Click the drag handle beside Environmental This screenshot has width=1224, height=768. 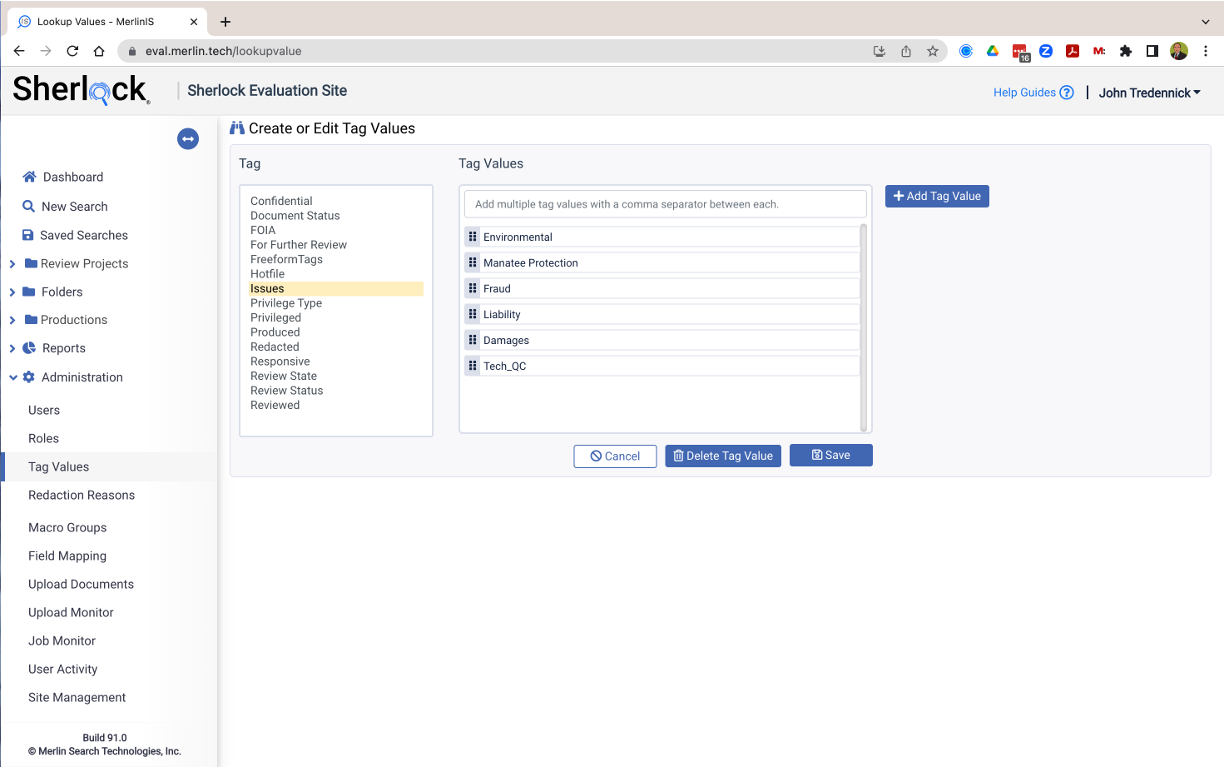point(473,237)
